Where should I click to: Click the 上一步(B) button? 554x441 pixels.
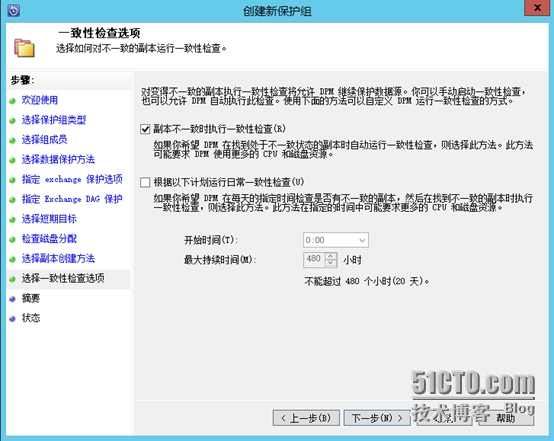(x=306, y=418)
